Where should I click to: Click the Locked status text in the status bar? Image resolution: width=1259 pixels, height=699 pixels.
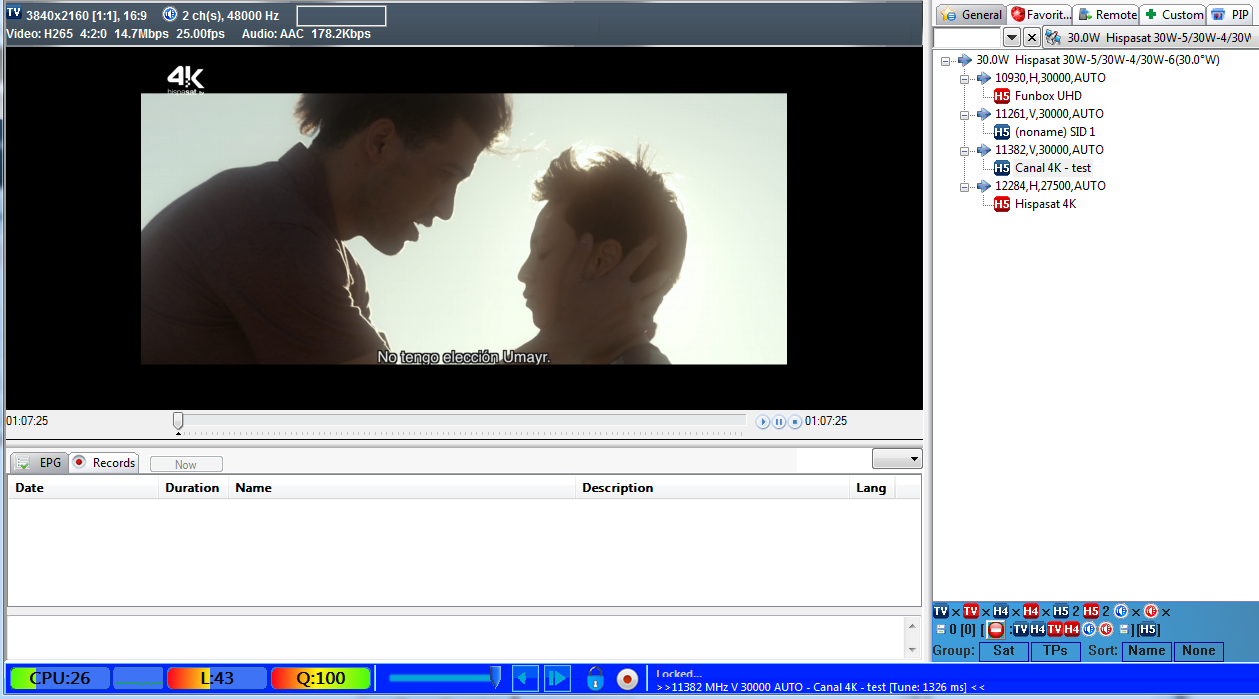click(679, 674)
